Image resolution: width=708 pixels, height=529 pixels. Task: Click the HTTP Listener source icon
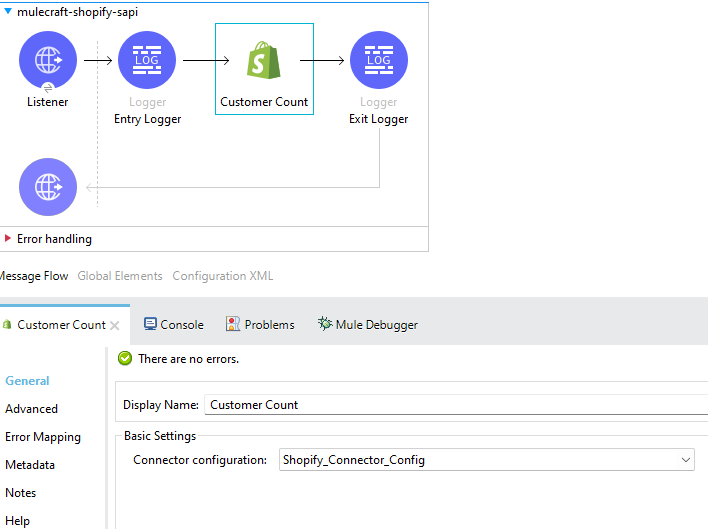47,60
